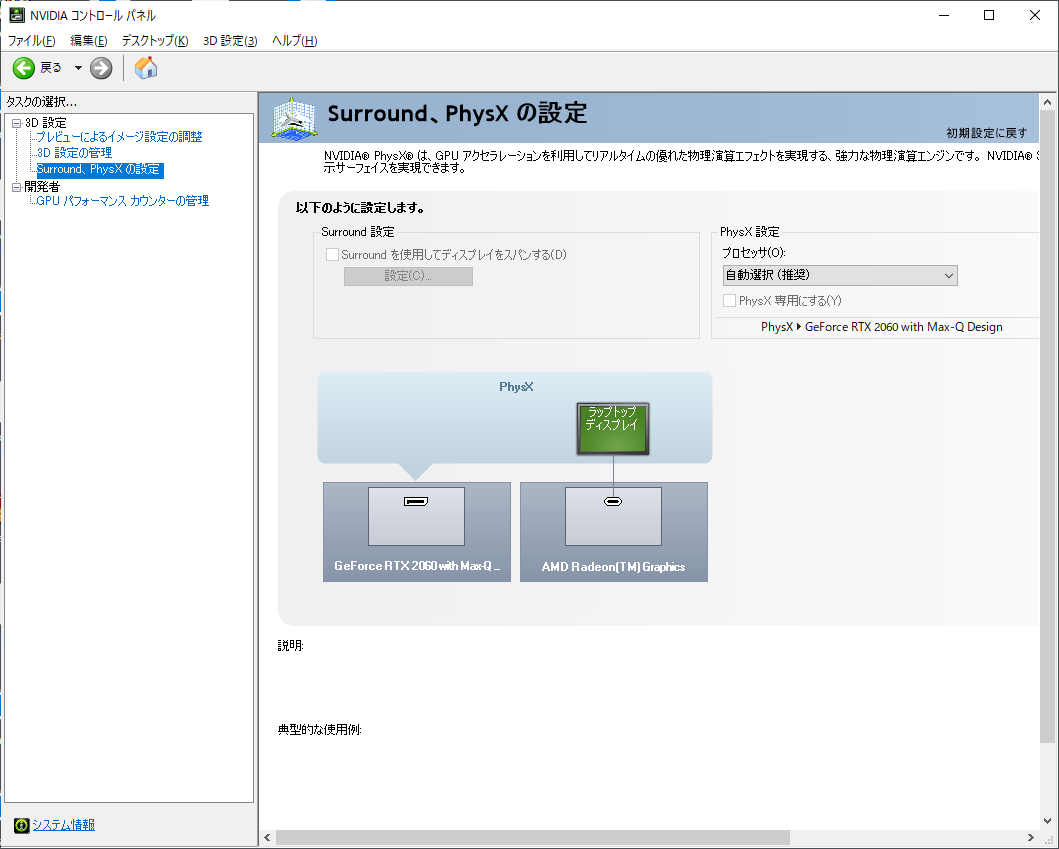Toggle Surround を使用してディスプレイをスパンする checkbox

[x=332, y=255]
